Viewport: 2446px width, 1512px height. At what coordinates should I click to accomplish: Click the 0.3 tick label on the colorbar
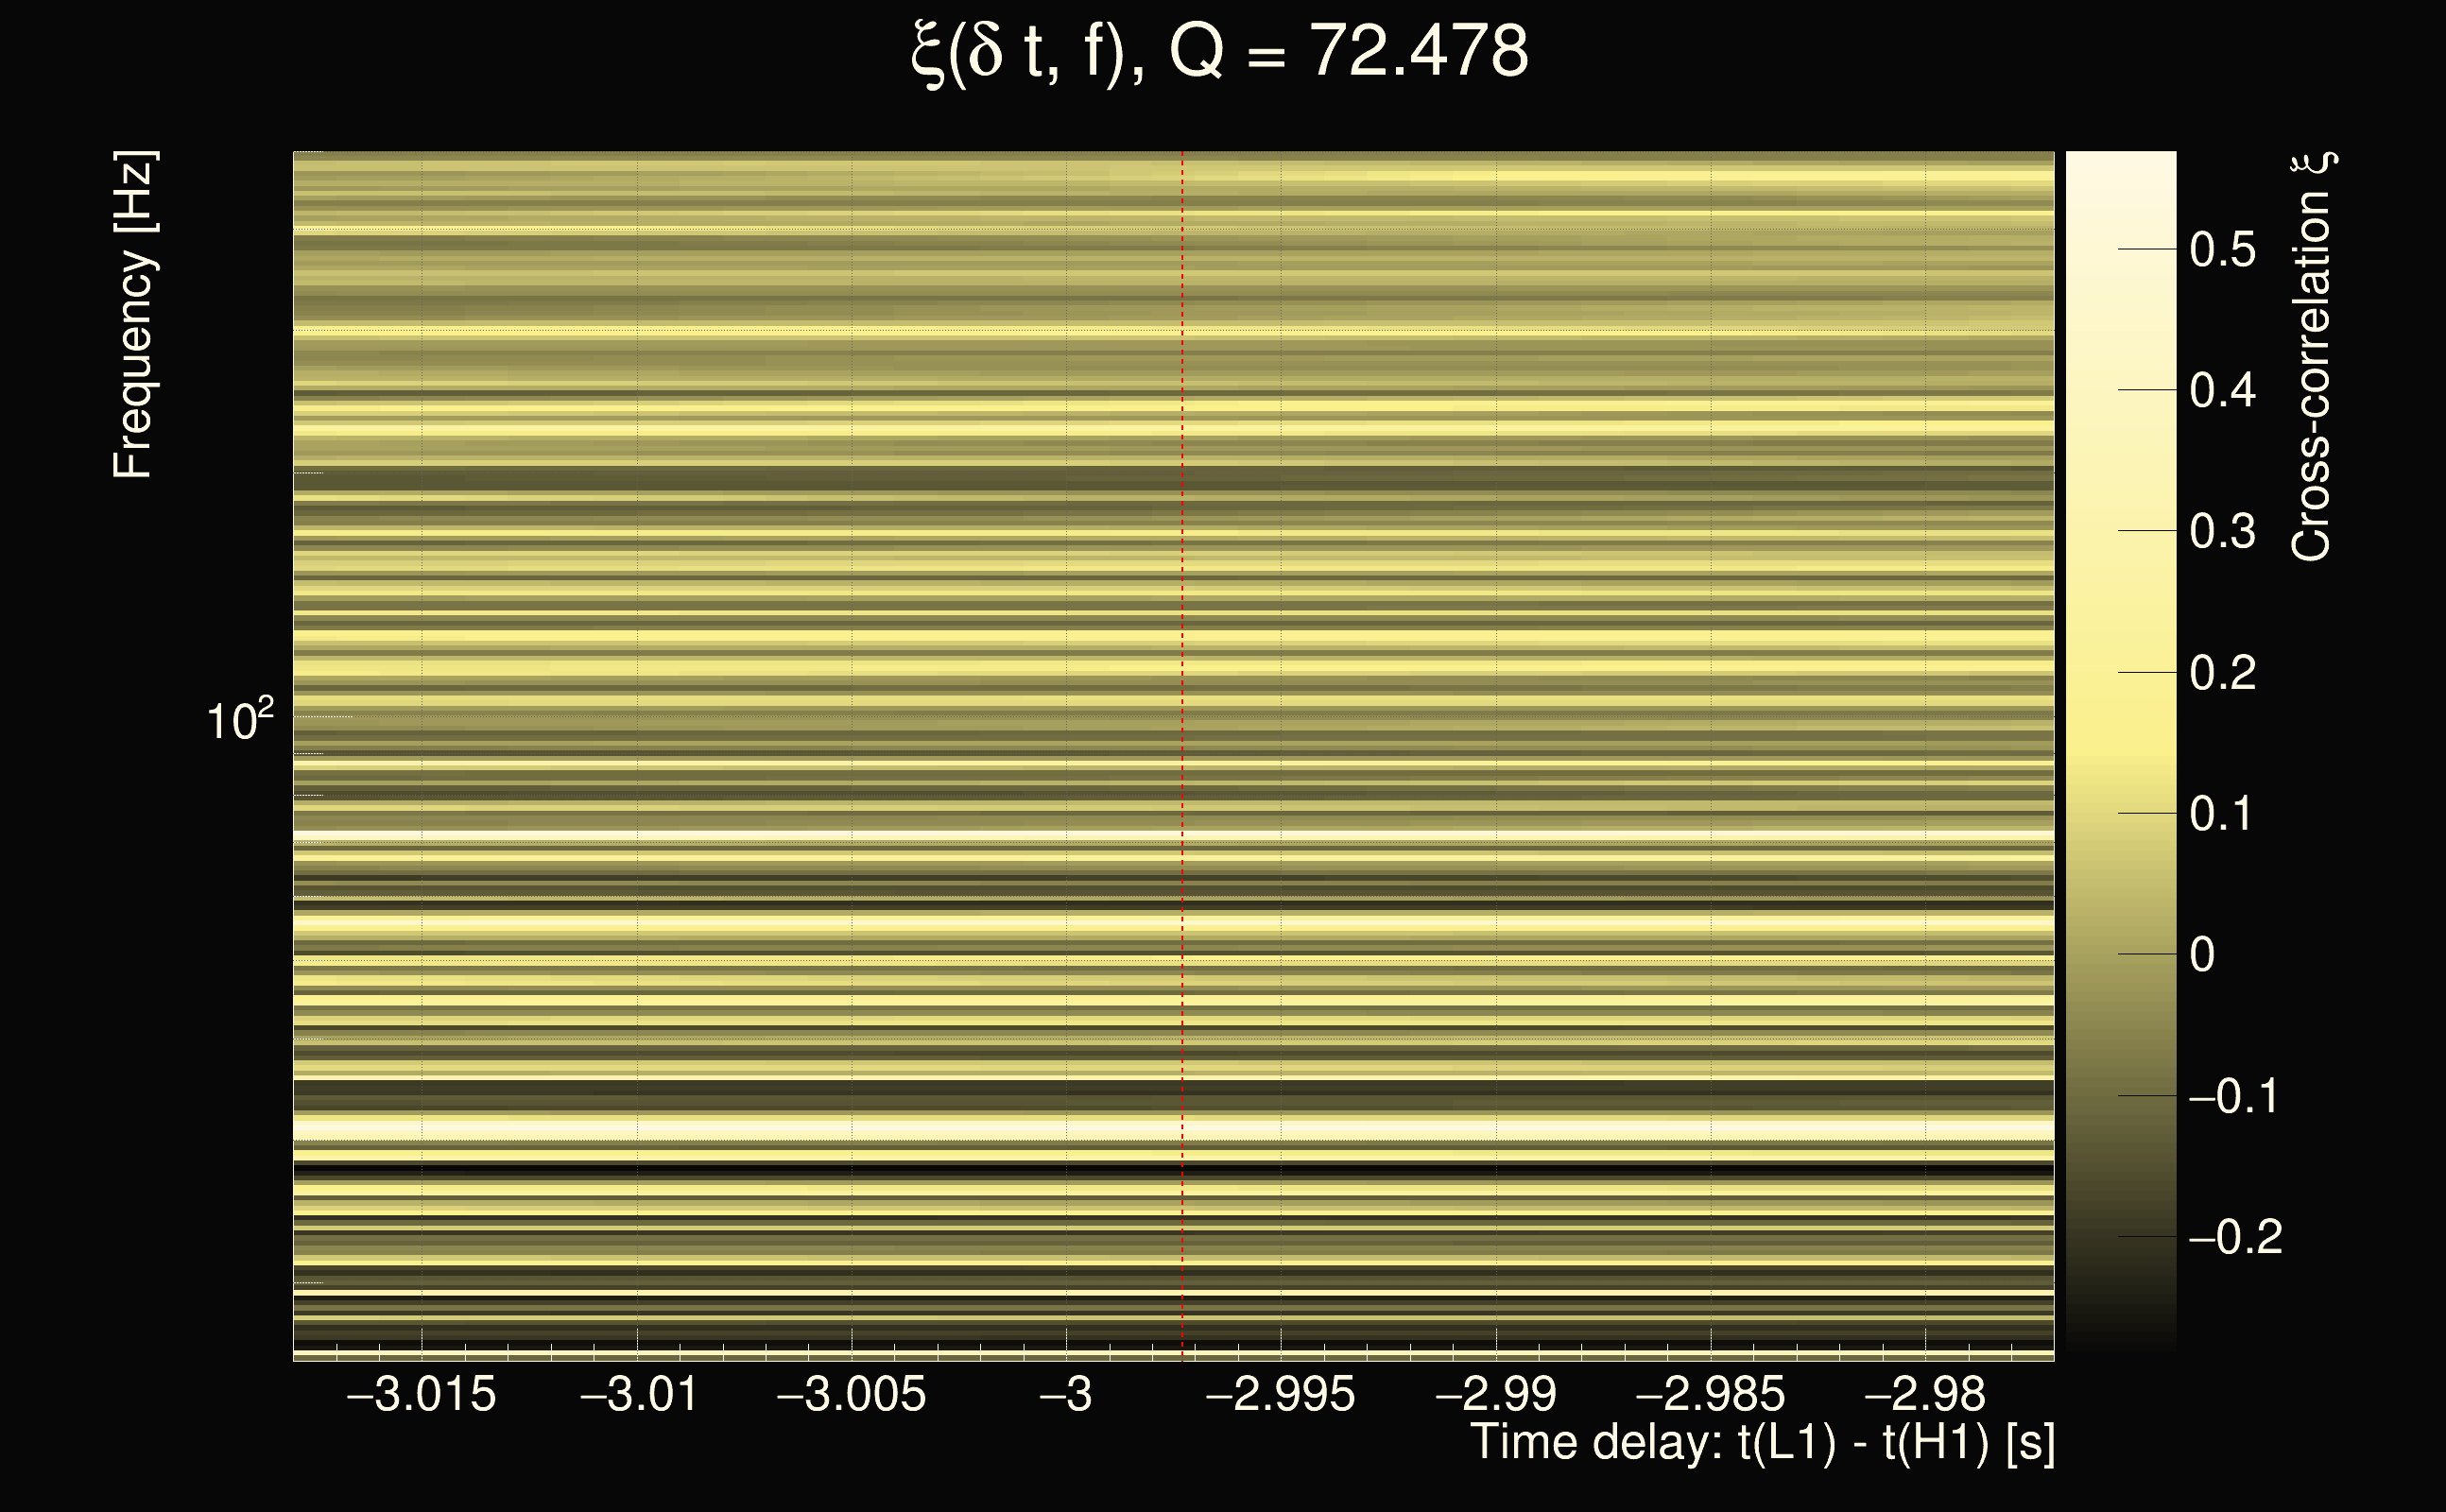[x=2222, y=531]
